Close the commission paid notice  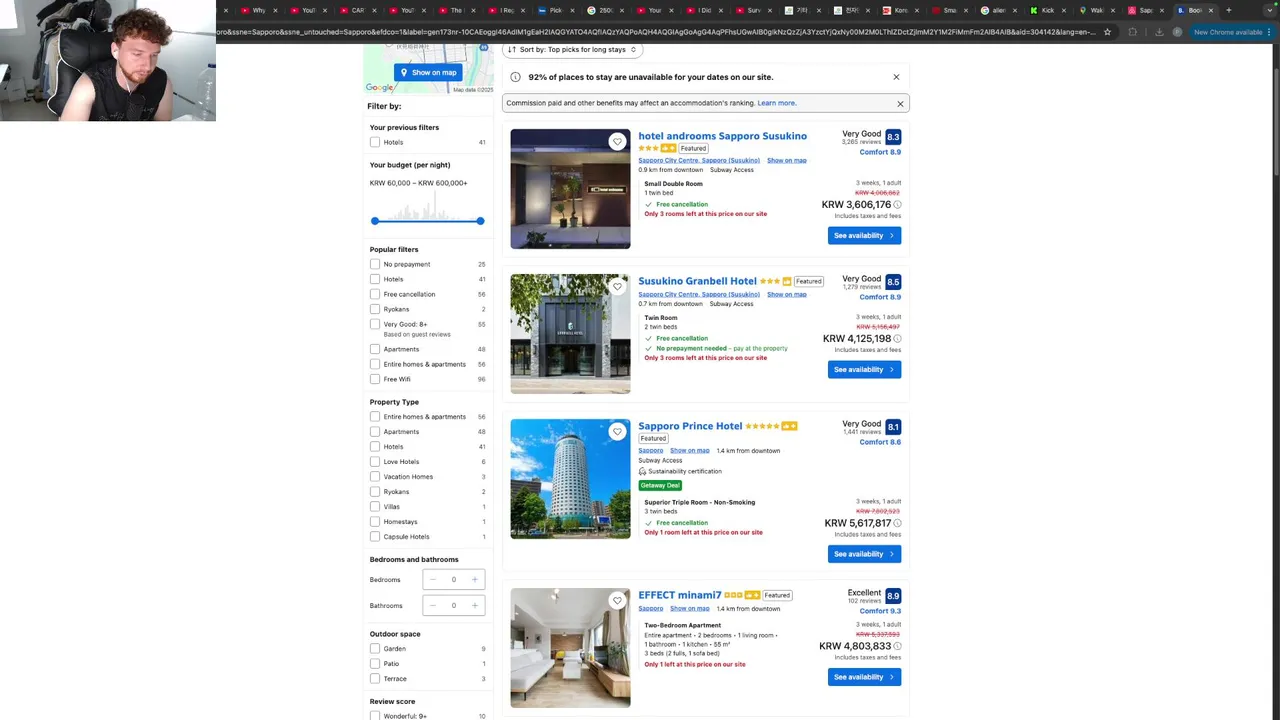point(900,104)
